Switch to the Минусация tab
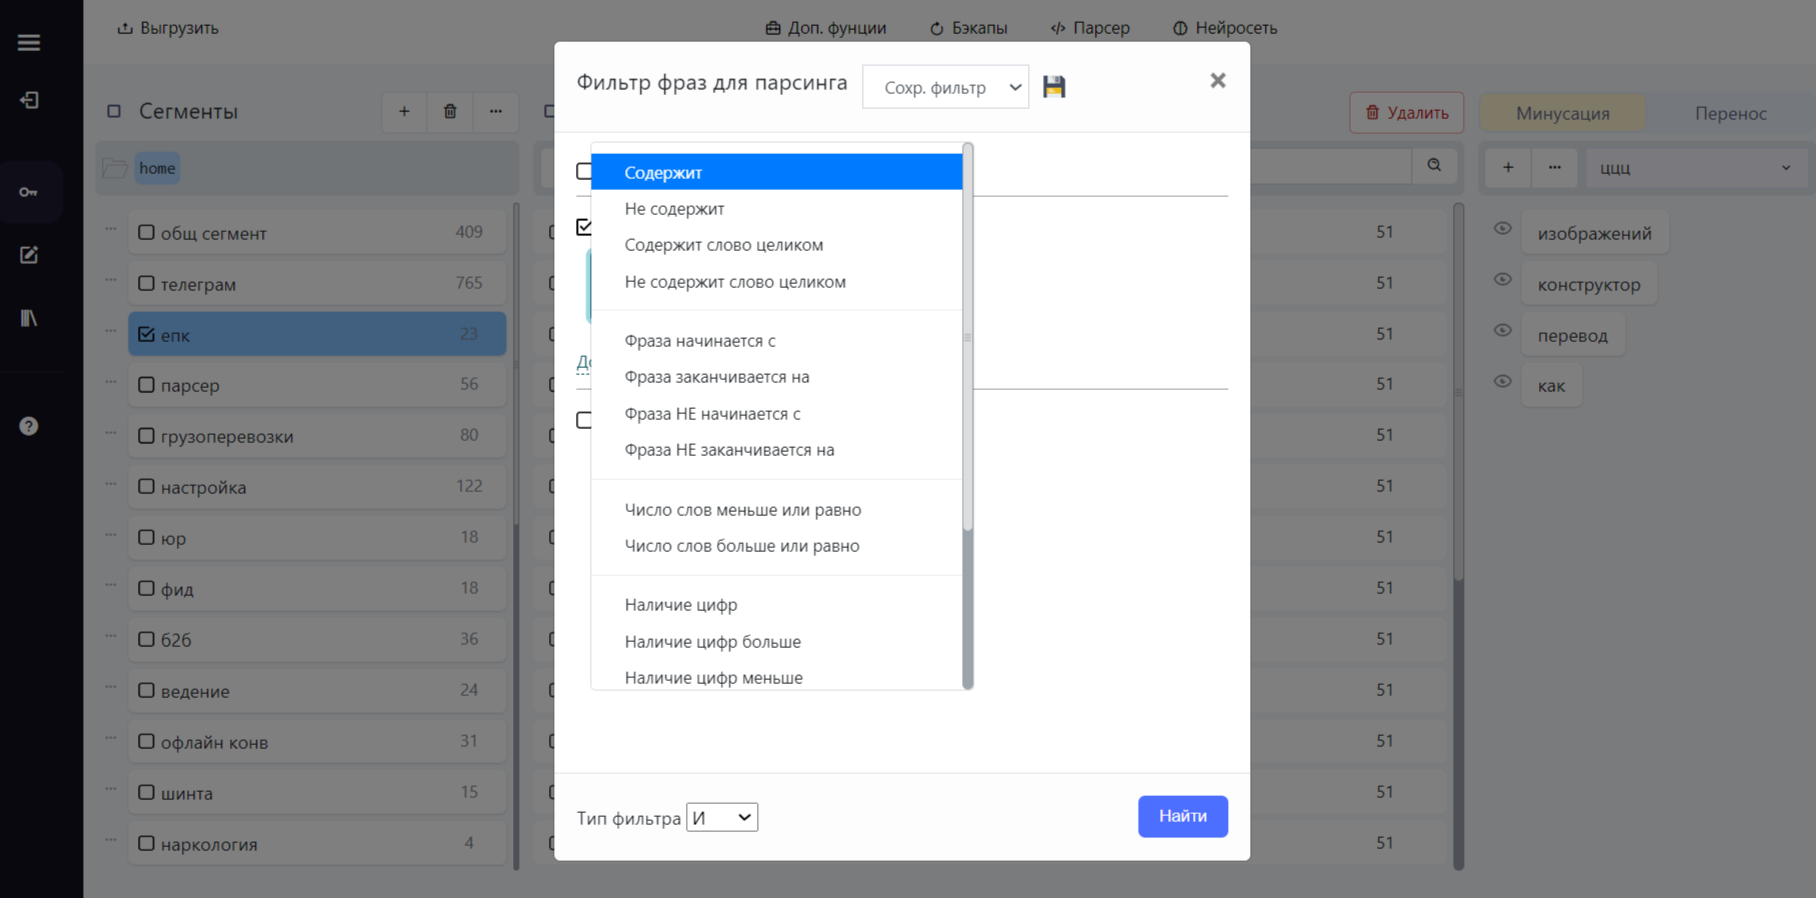 1562,113
